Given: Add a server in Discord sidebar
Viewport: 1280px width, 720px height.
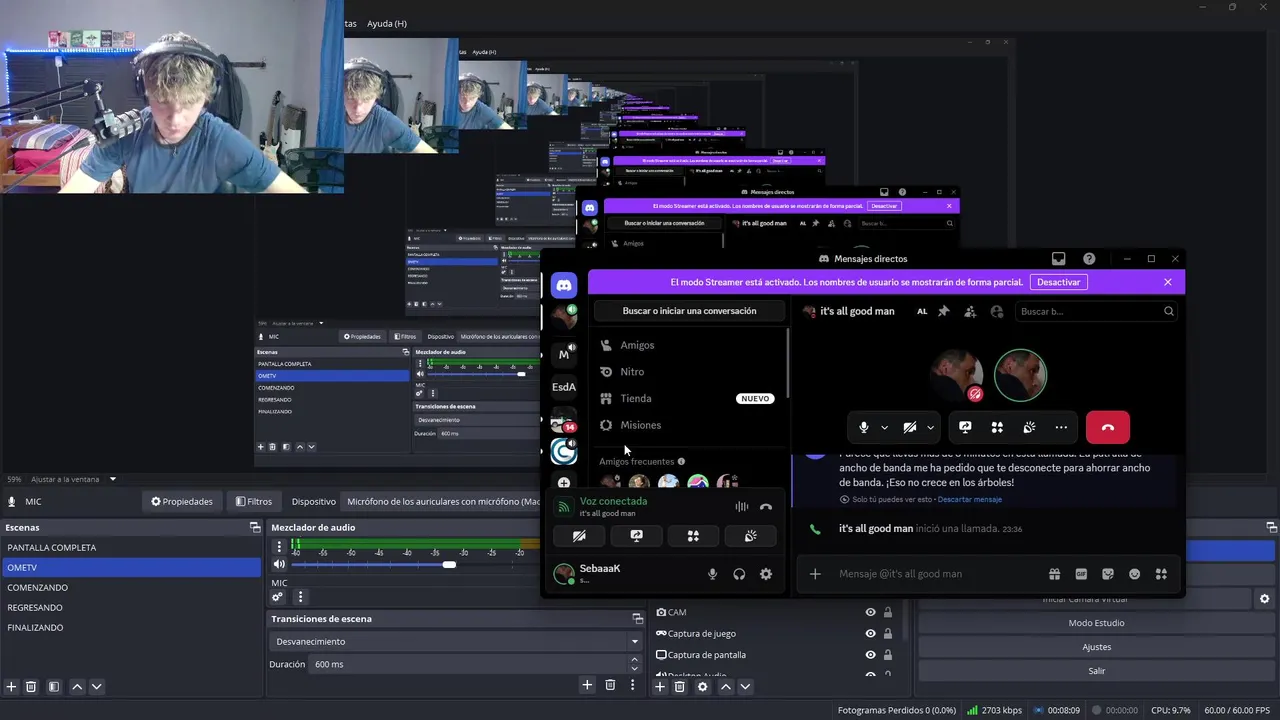Looking at the screenshot, I should click(564, 483).
